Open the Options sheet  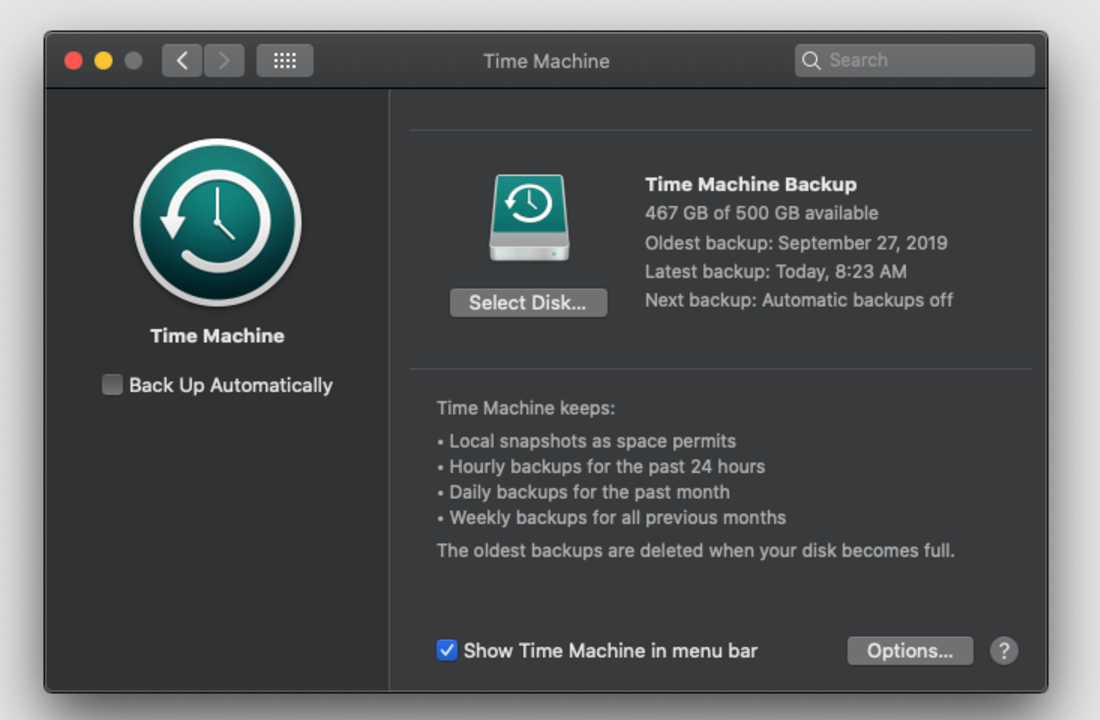pos(909,650)
